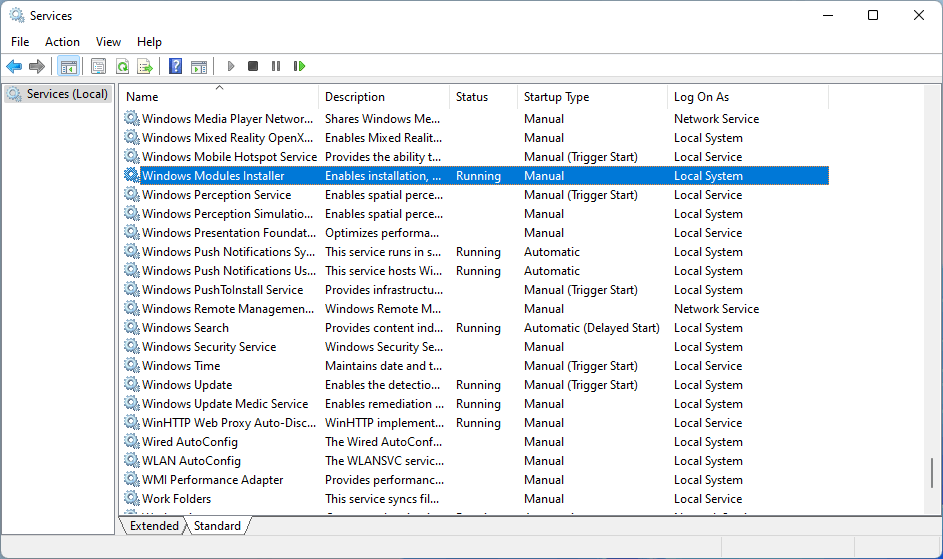
Task: Sort by the Description column header
Action: [x=384, y=97]
